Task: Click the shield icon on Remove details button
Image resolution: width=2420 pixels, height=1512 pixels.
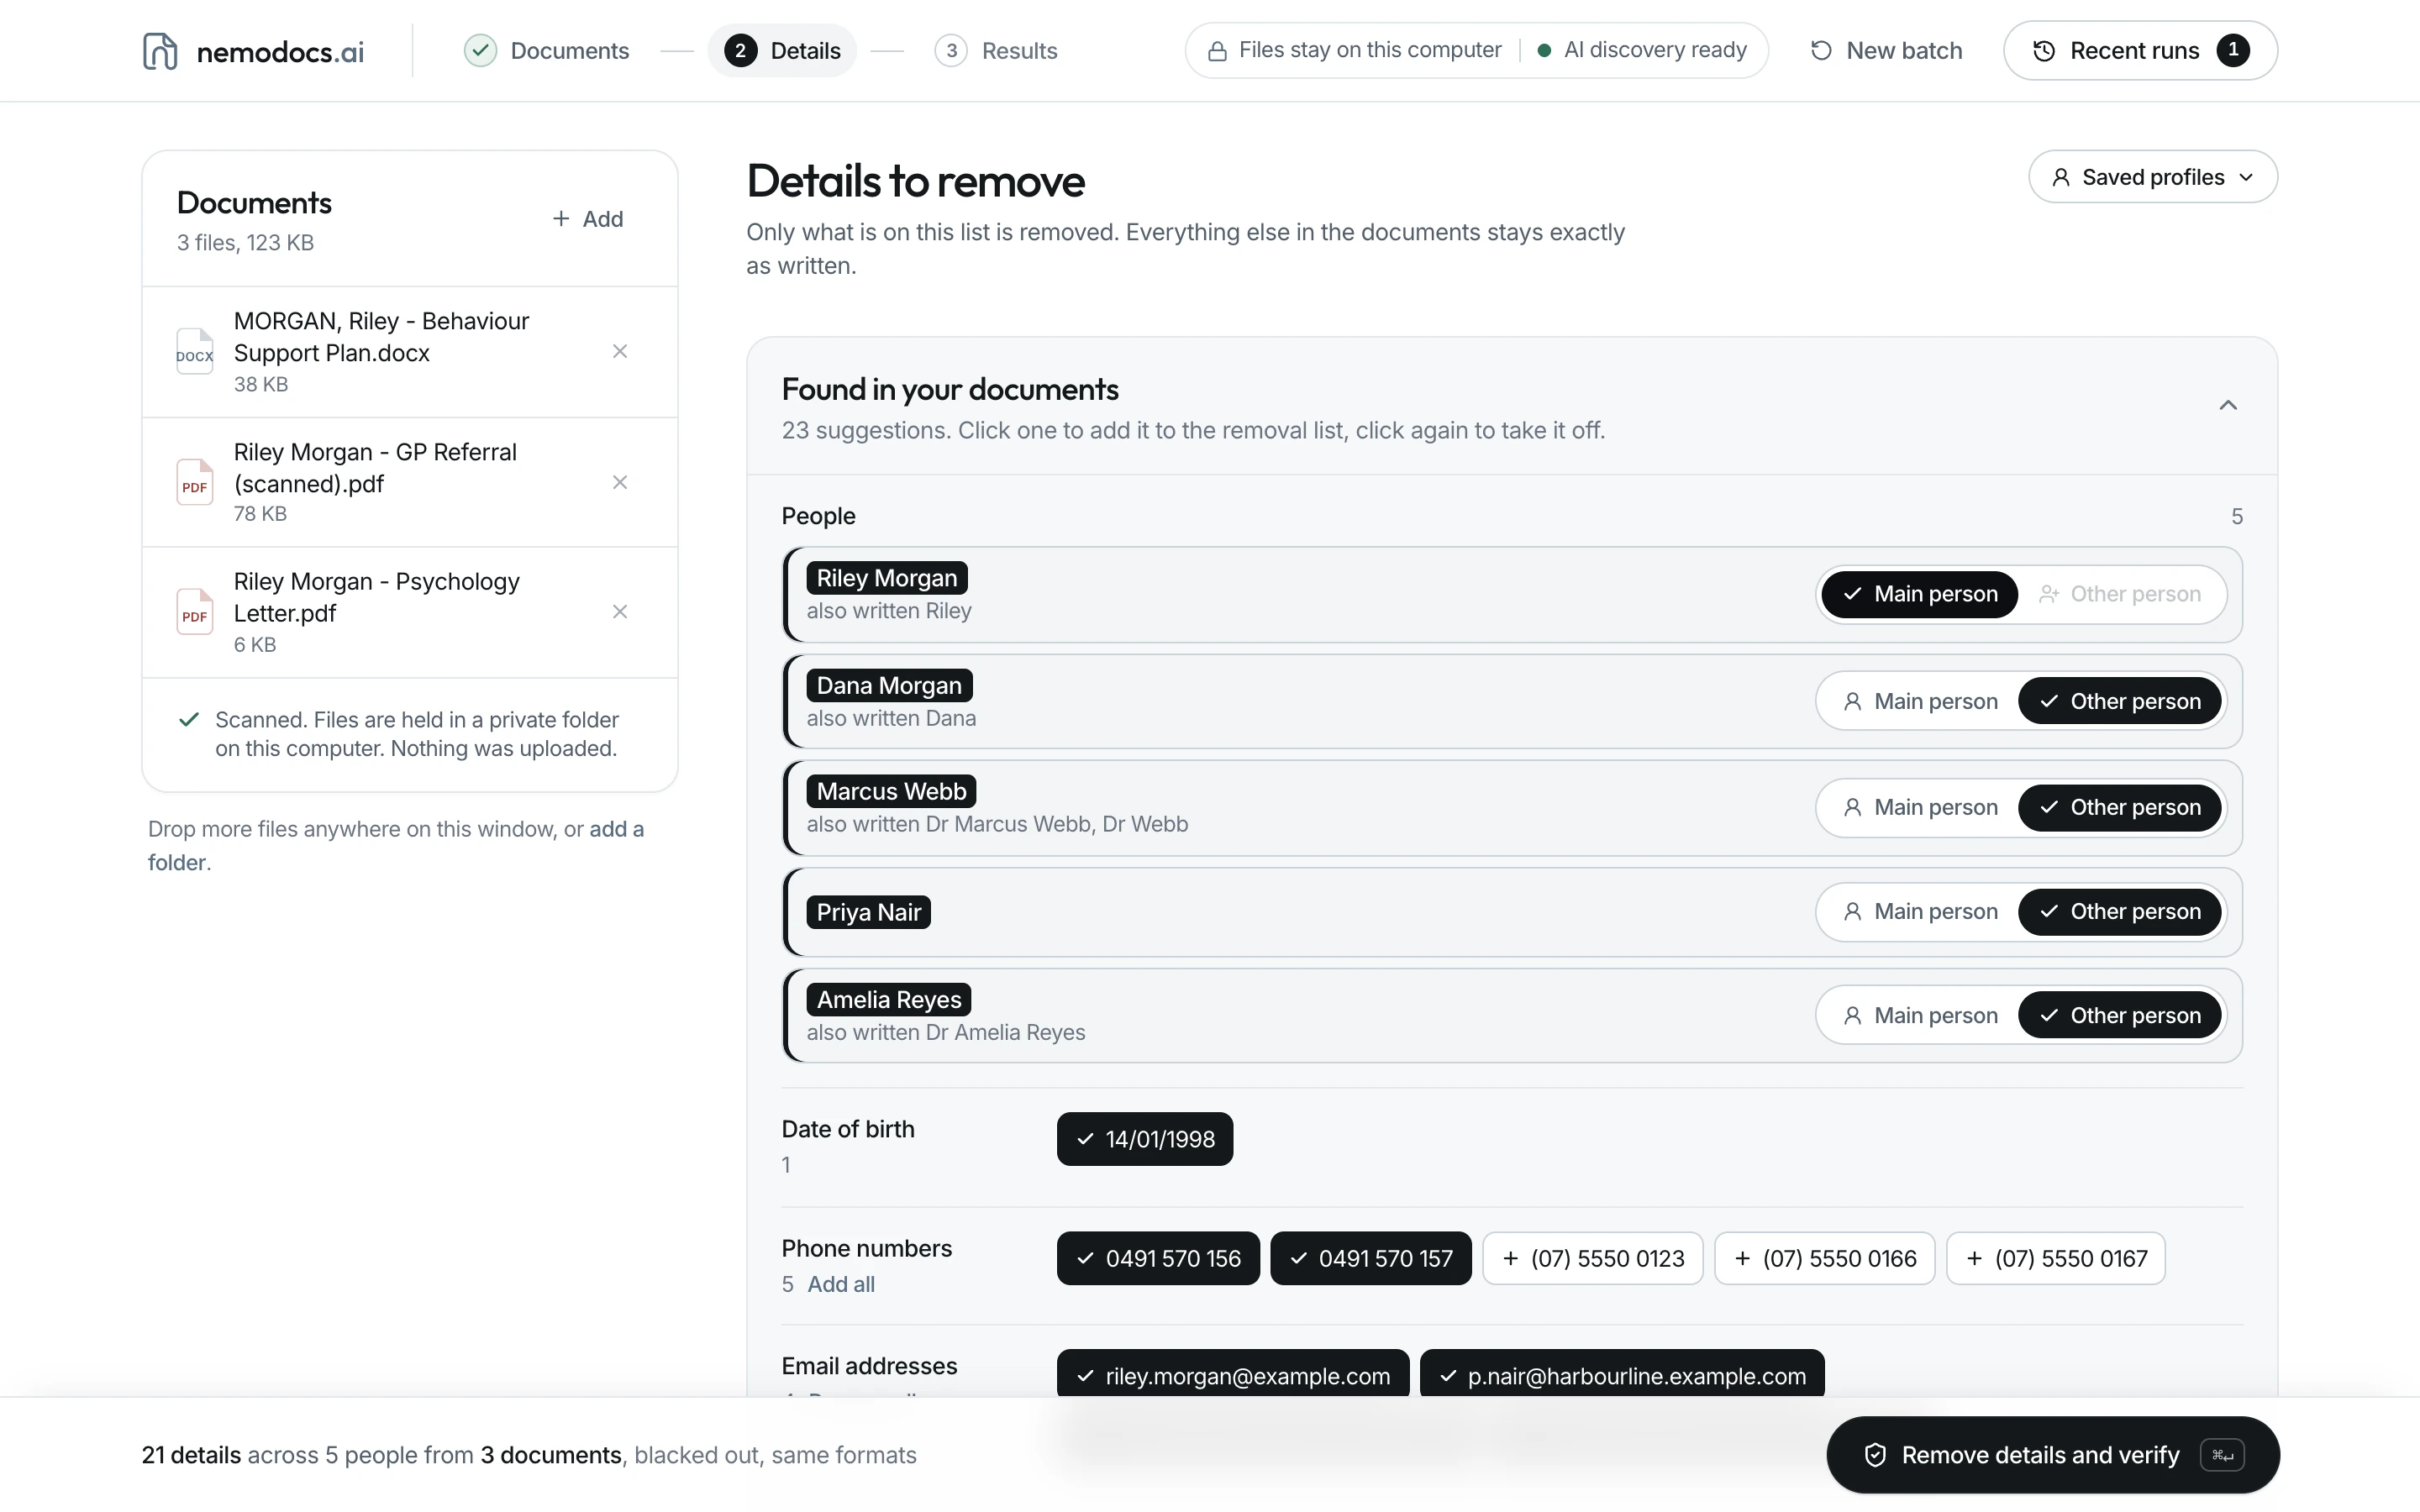Action: tap(1875, 1455)
